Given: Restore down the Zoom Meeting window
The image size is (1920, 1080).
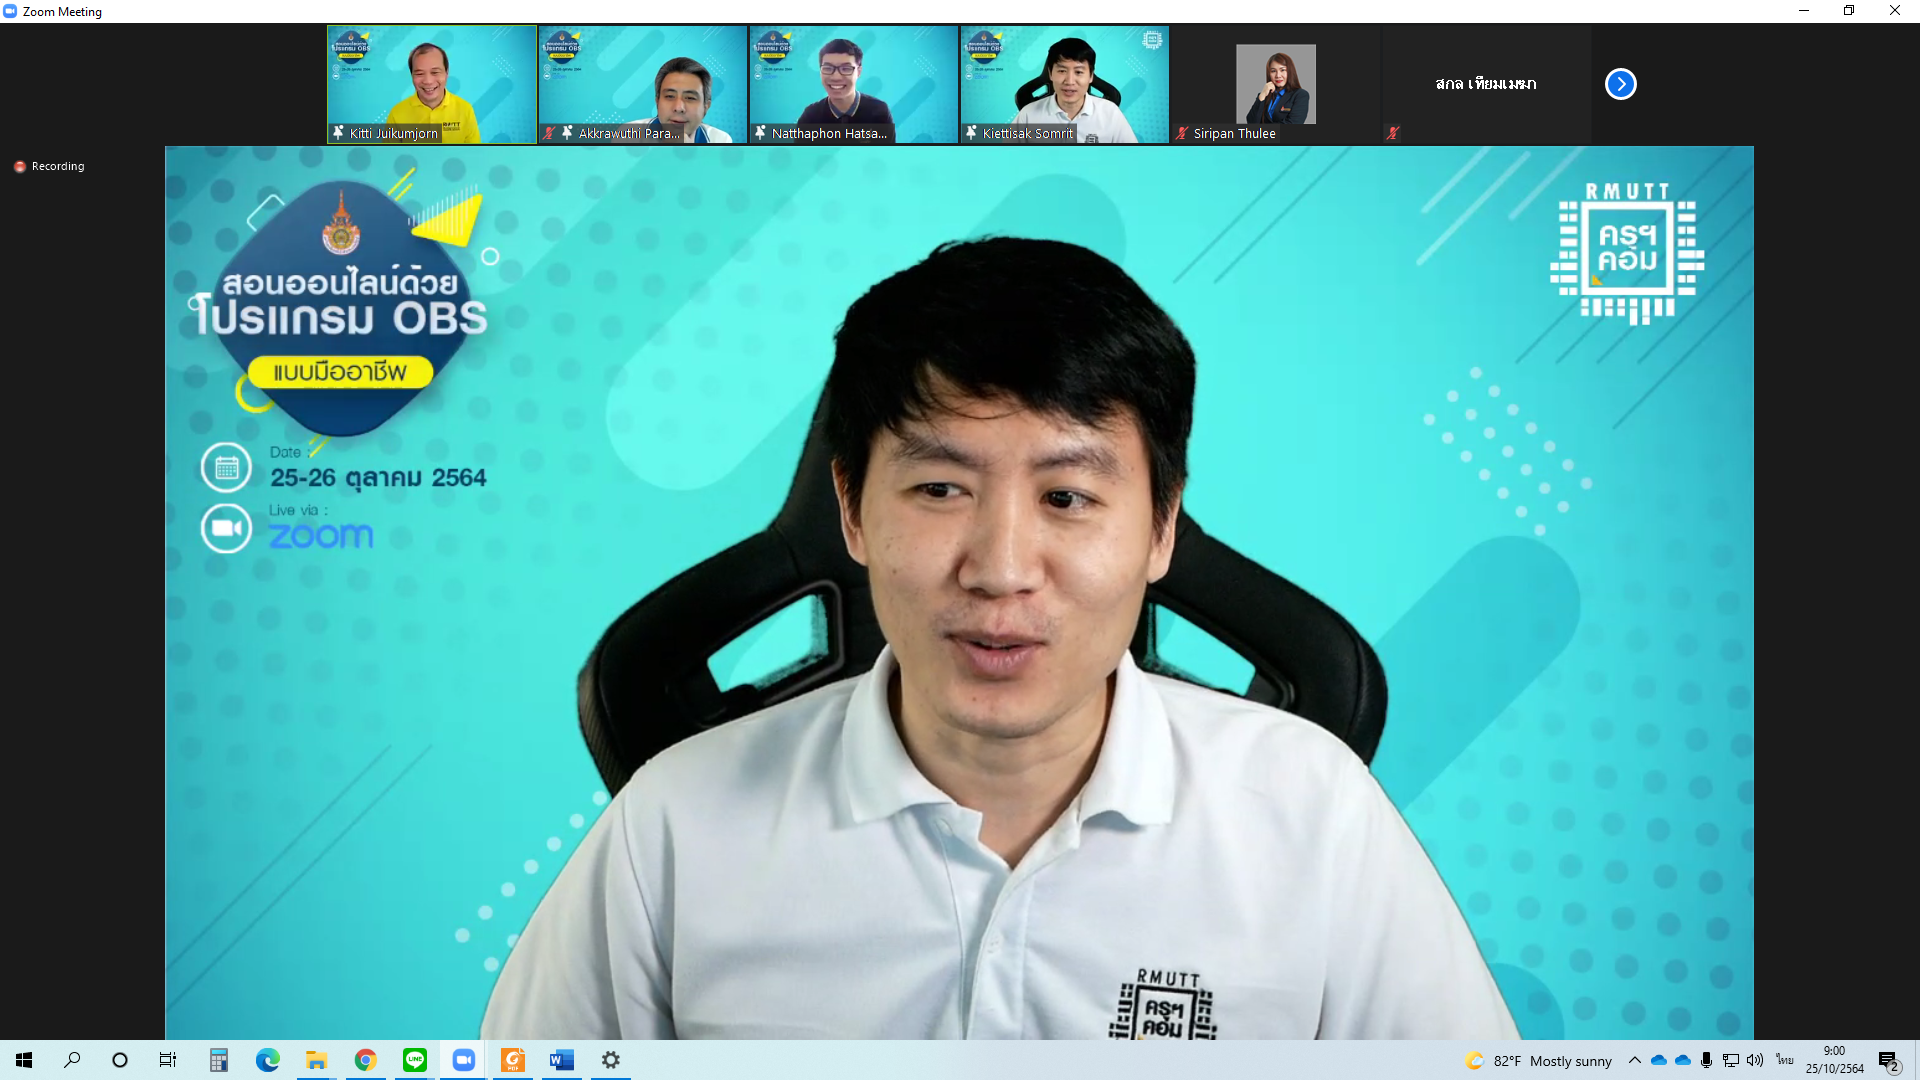Looking at the screenshot, I should pyautogui.click(x=1849, y=11).
